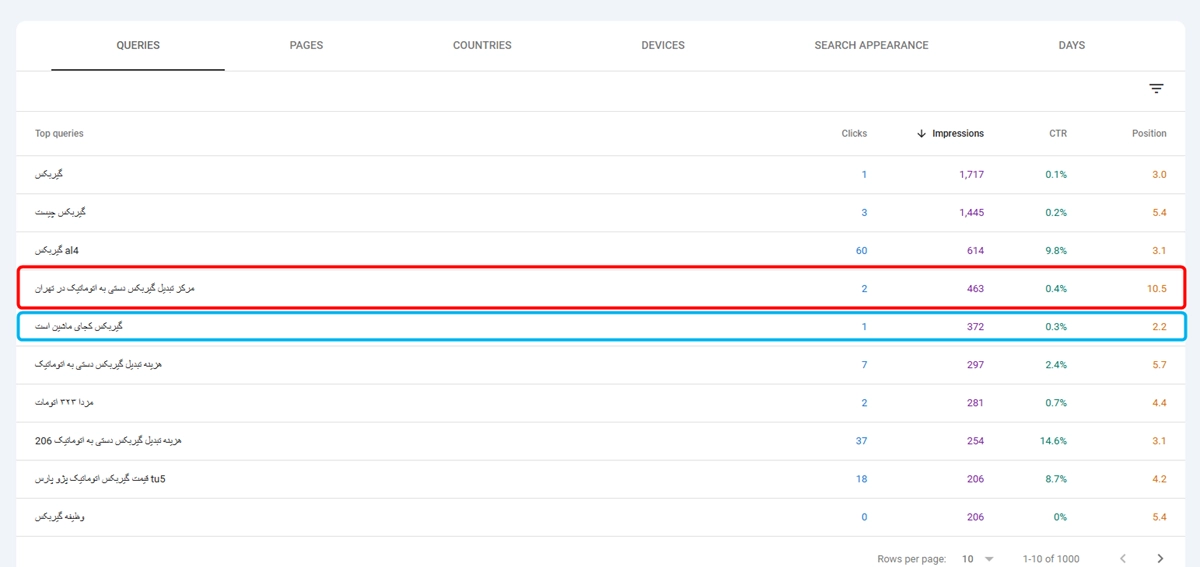Viewport: 1200px width, 567px height.
Task: Click the Top queries column header
Action: pos(60,134)
